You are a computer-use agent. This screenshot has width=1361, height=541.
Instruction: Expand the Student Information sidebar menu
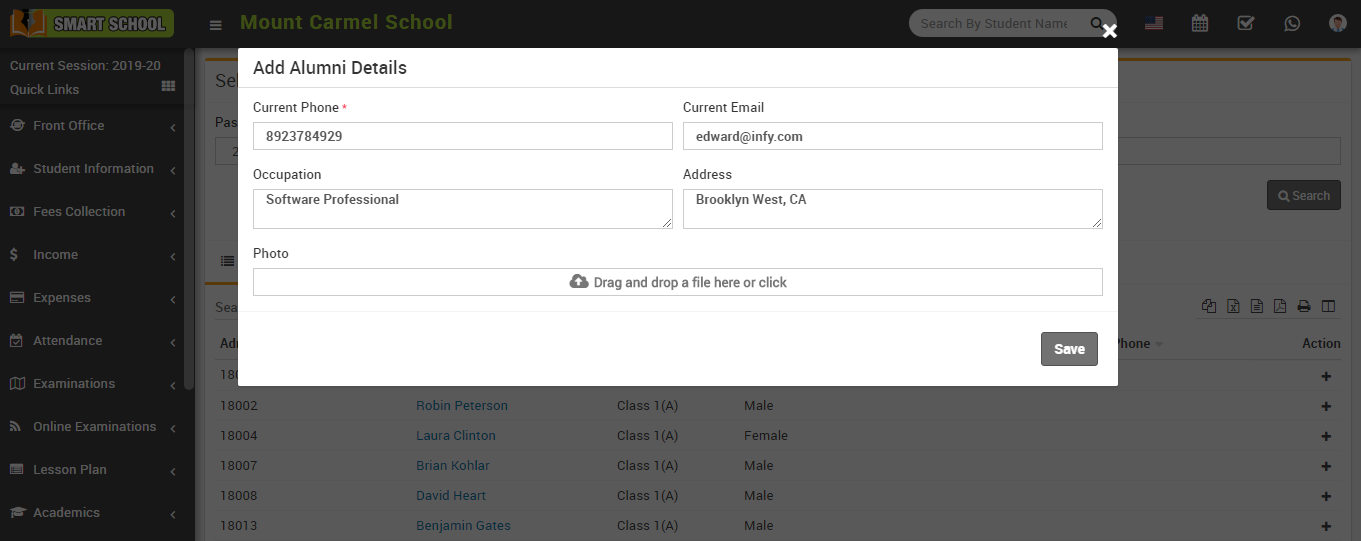[x=93, y=169]
